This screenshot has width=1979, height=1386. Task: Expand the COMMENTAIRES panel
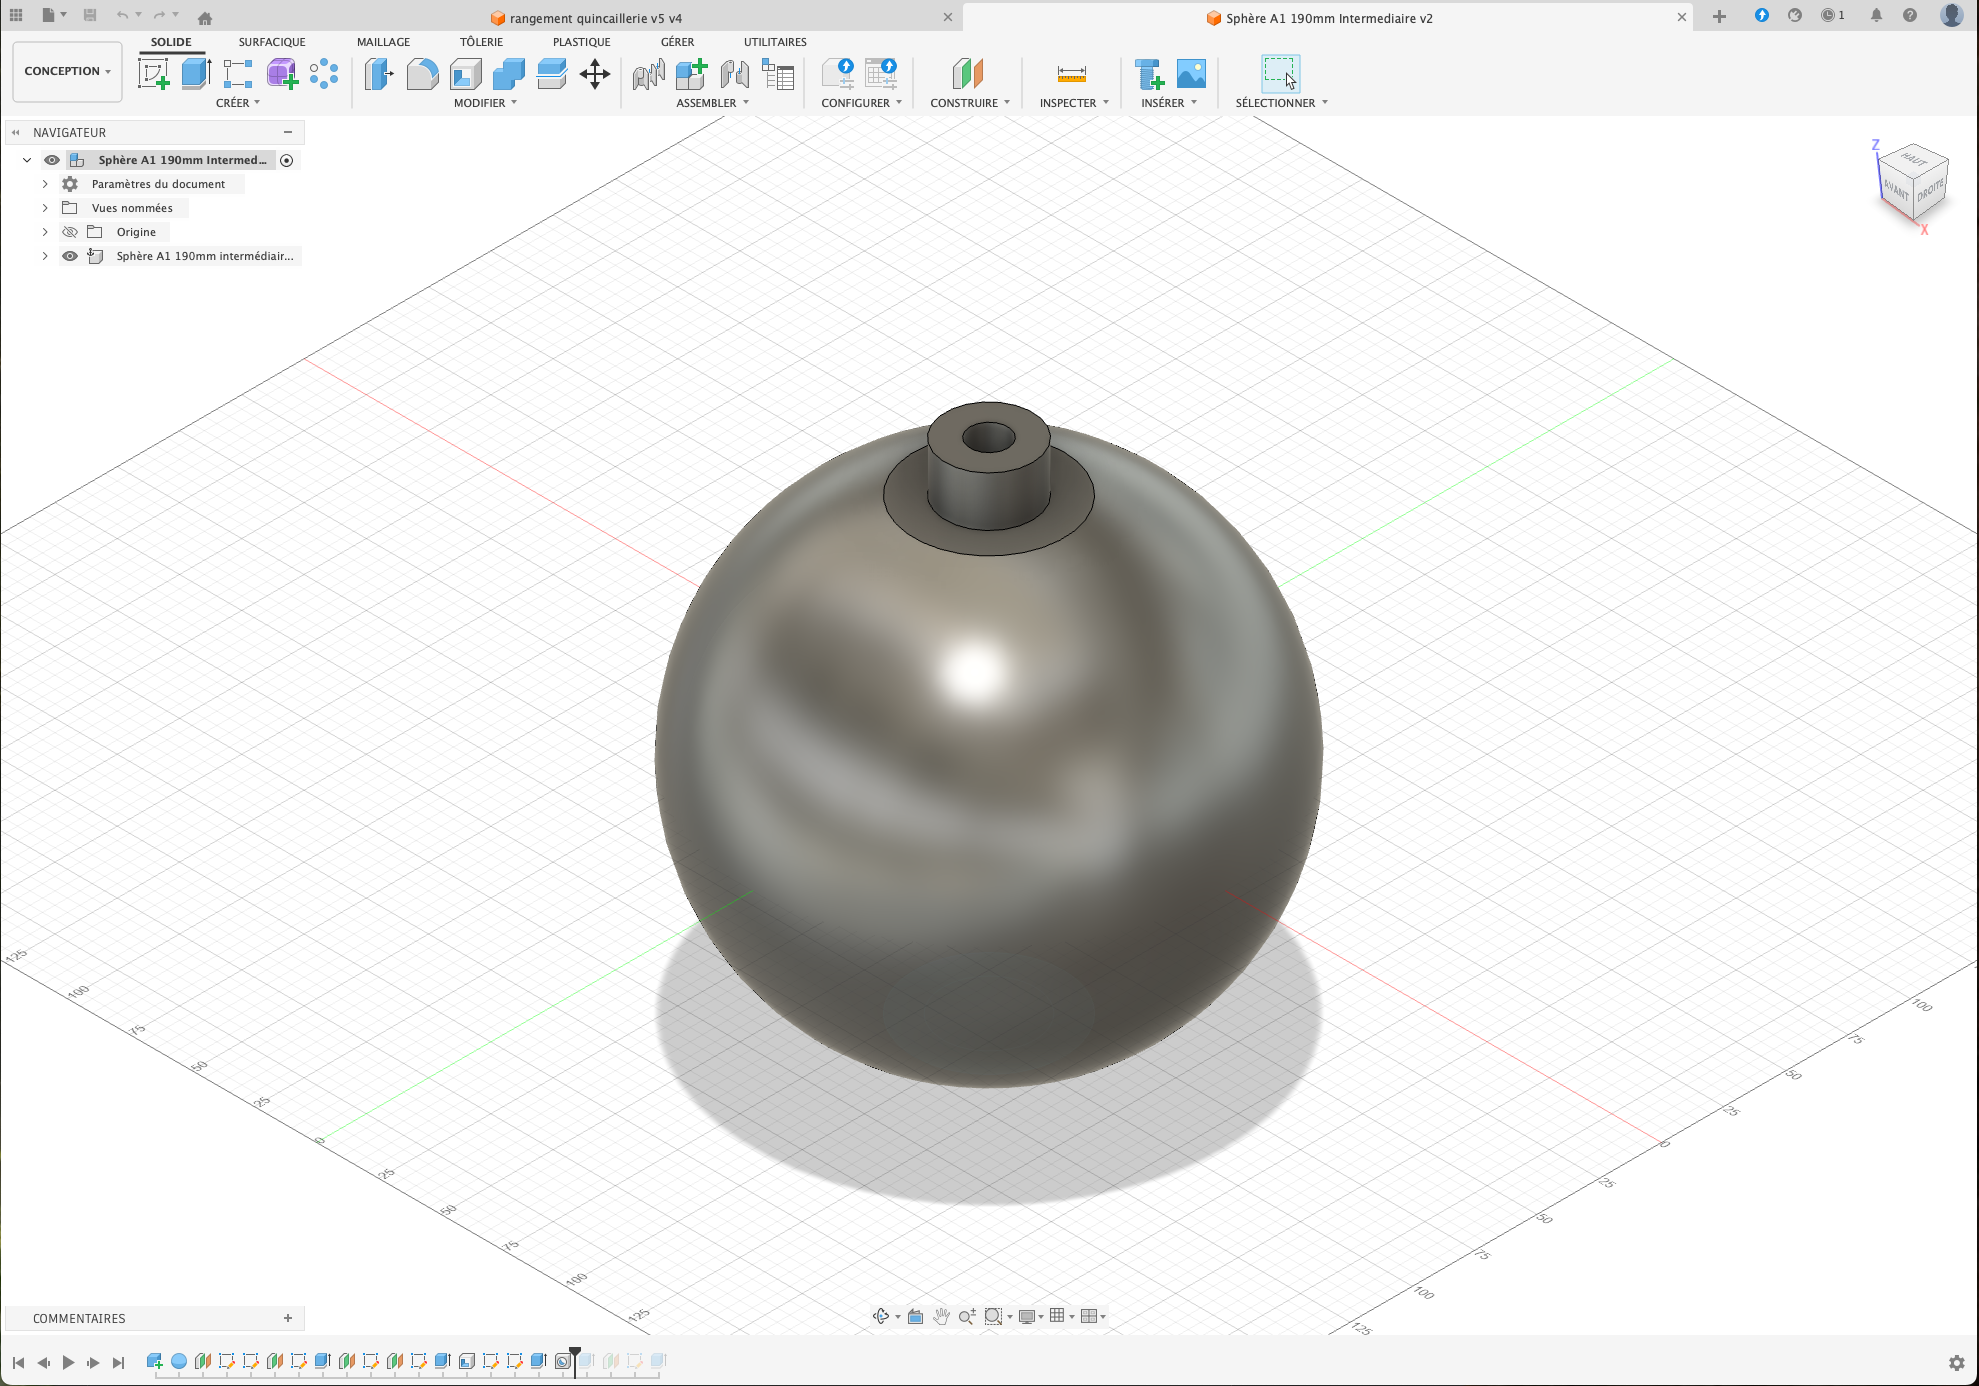[288, 1318]
